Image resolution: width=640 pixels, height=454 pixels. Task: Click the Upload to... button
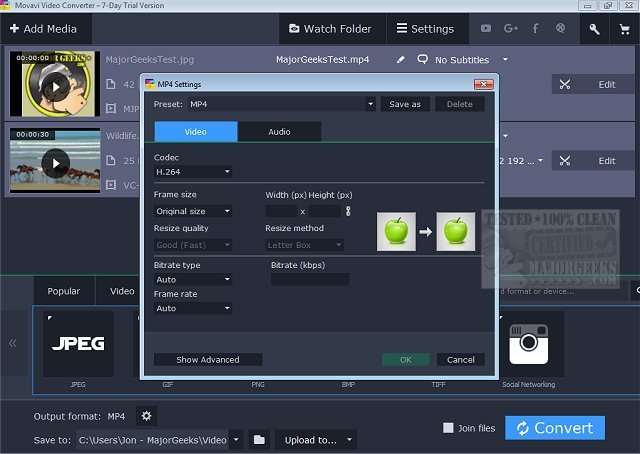[x=310, y=440]
